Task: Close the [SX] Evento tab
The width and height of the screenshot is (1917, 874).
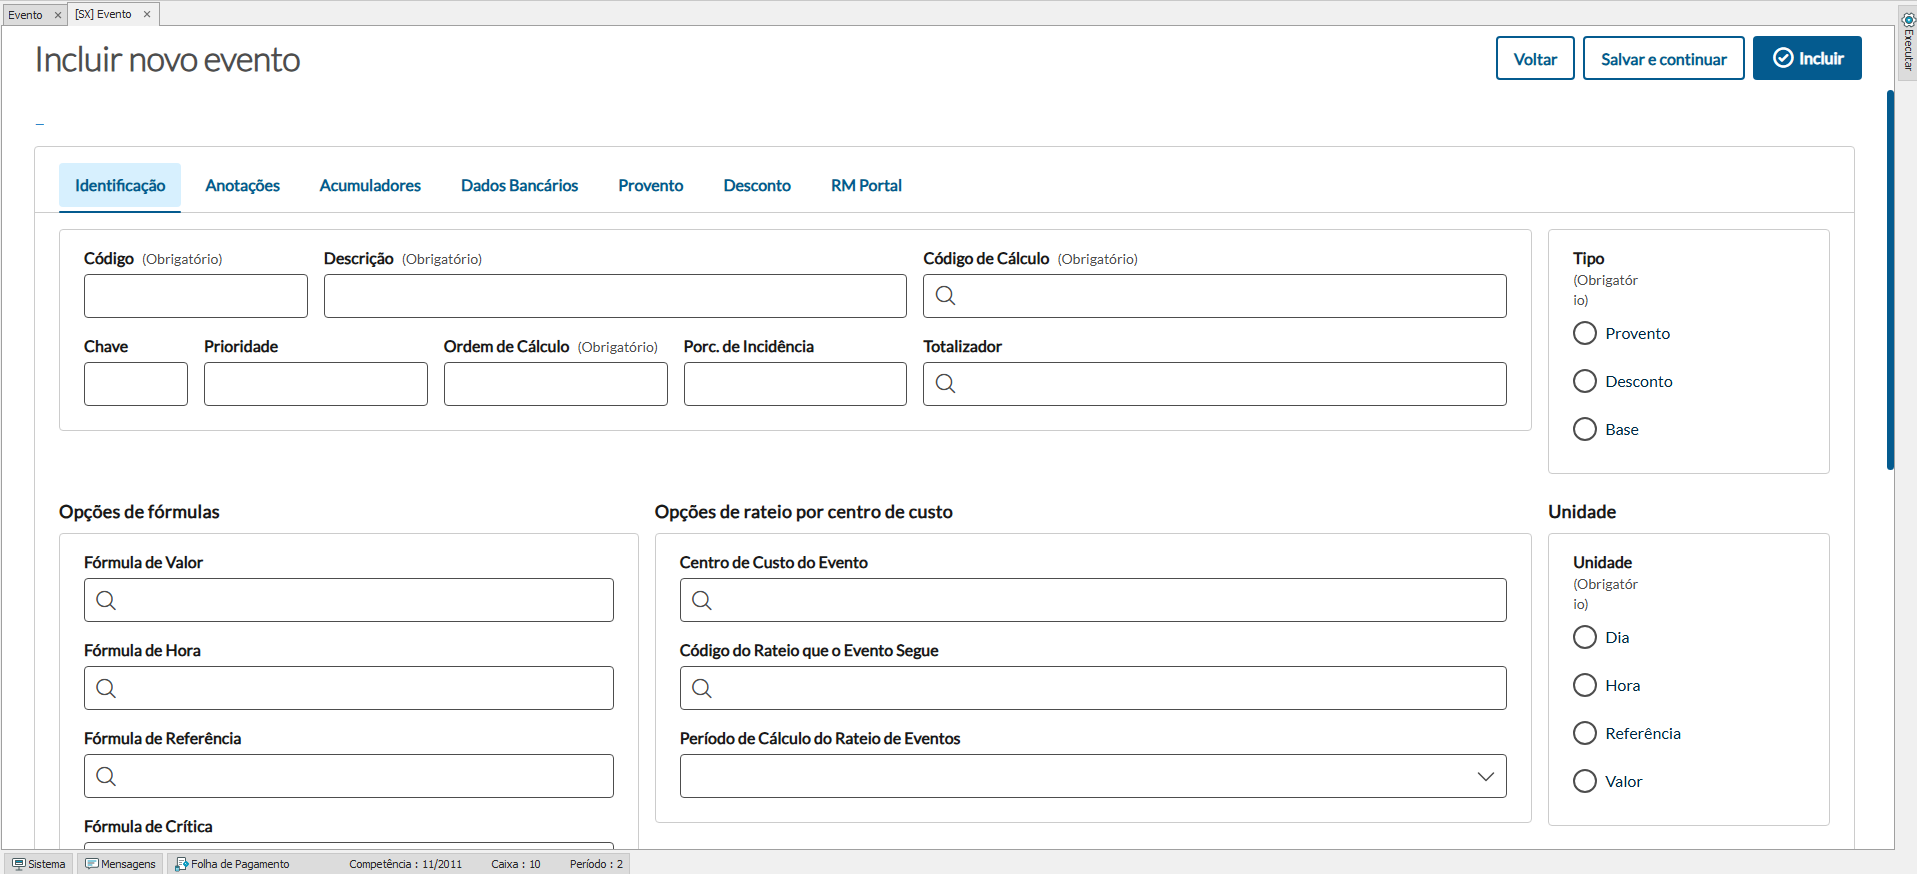Action: pyautogui.click(x=147, y=14)
